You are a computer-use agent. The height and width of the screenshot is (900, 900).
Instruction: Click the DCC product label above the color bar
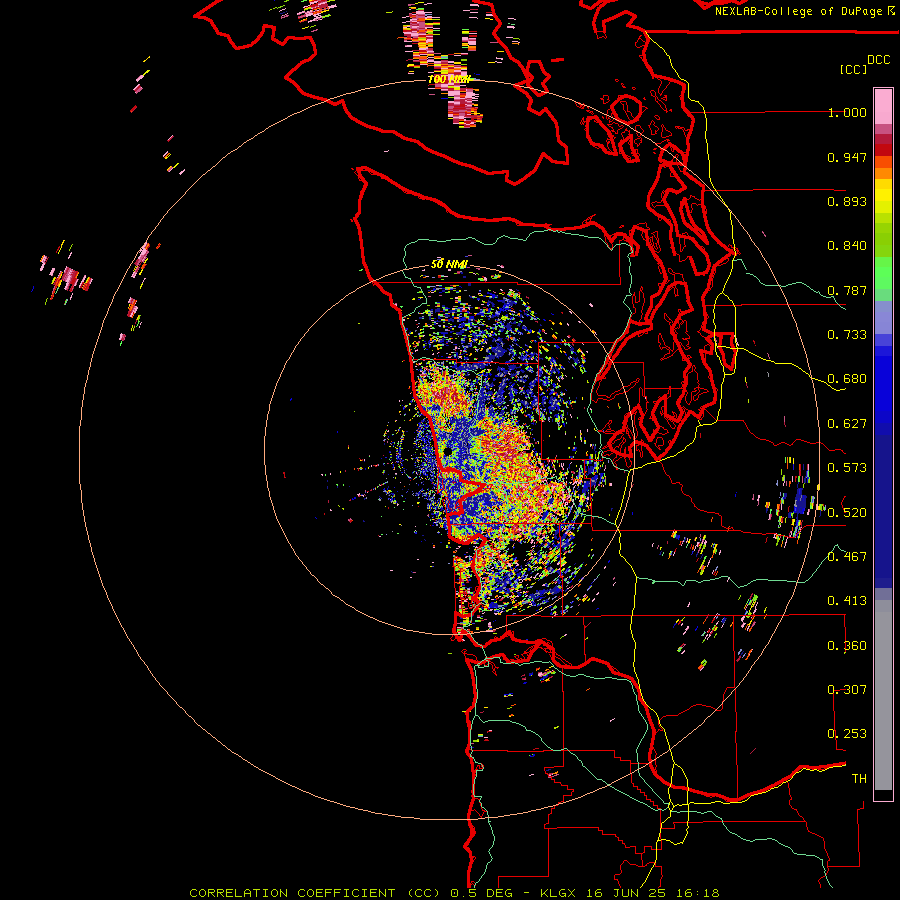click(x=878, y=60)
